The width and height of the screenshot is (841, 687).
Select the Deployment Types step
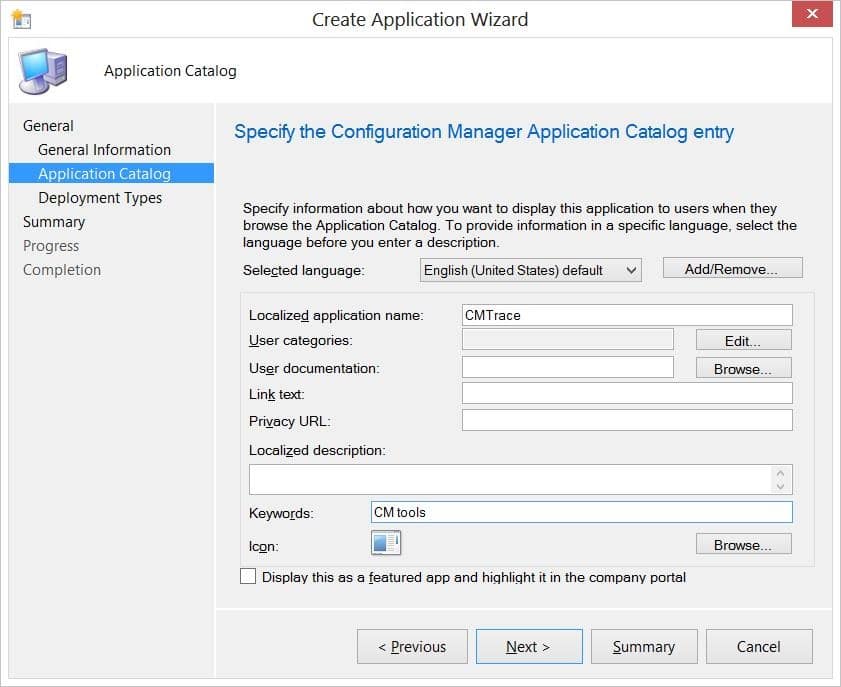[x=100, y=197]
